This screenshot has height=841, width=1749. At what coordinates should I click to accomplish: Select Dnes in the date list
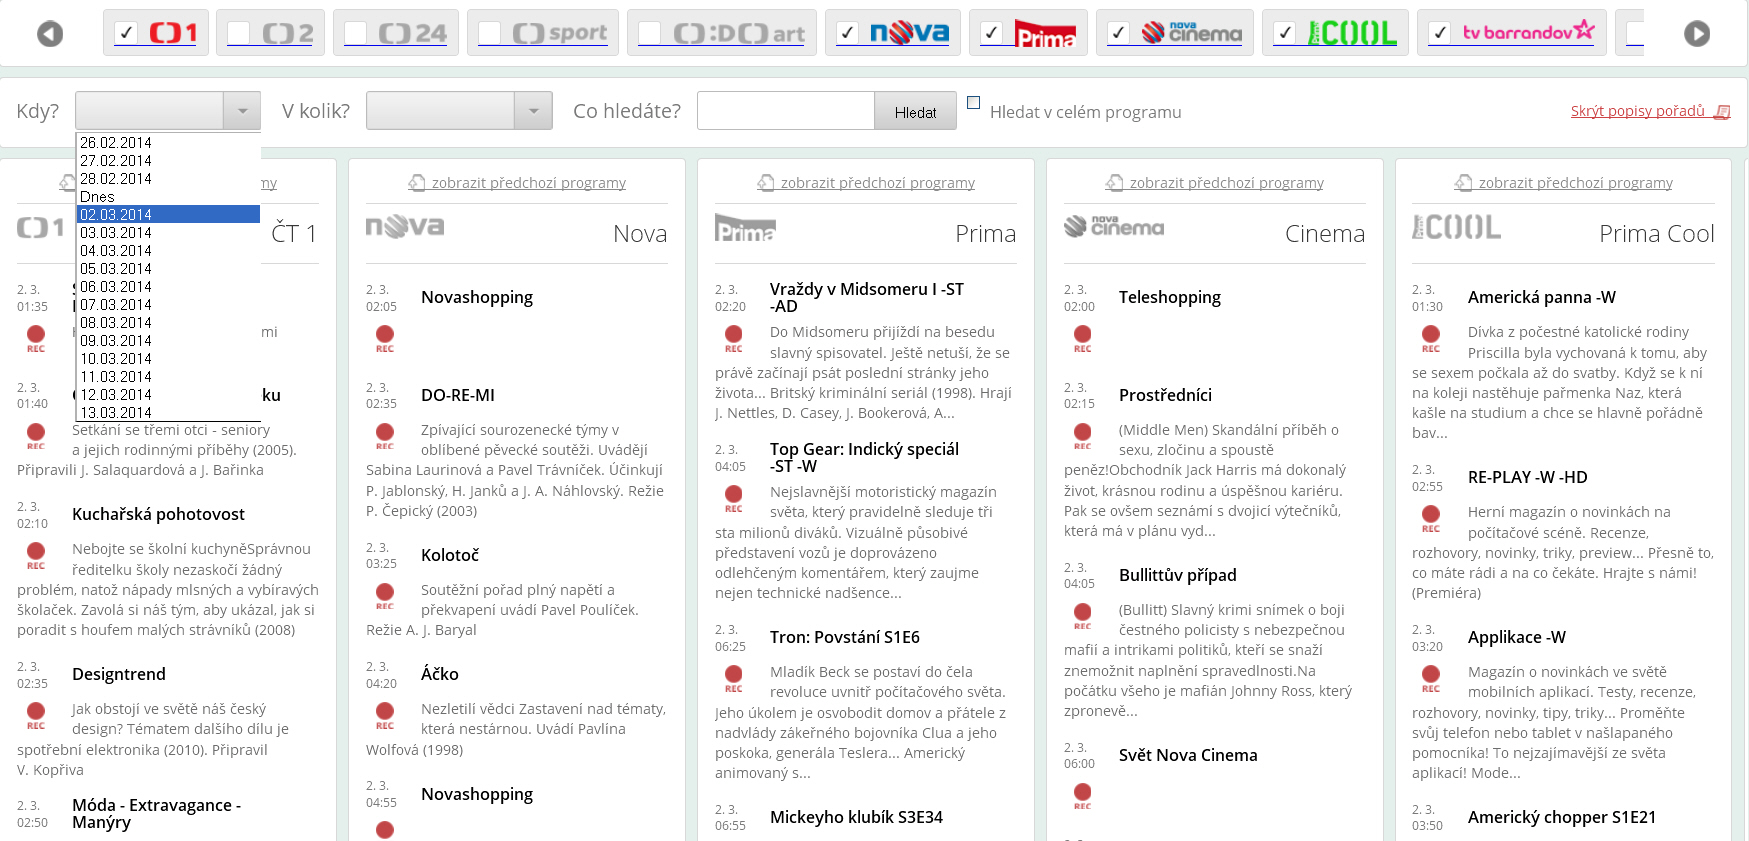[168, 197]
